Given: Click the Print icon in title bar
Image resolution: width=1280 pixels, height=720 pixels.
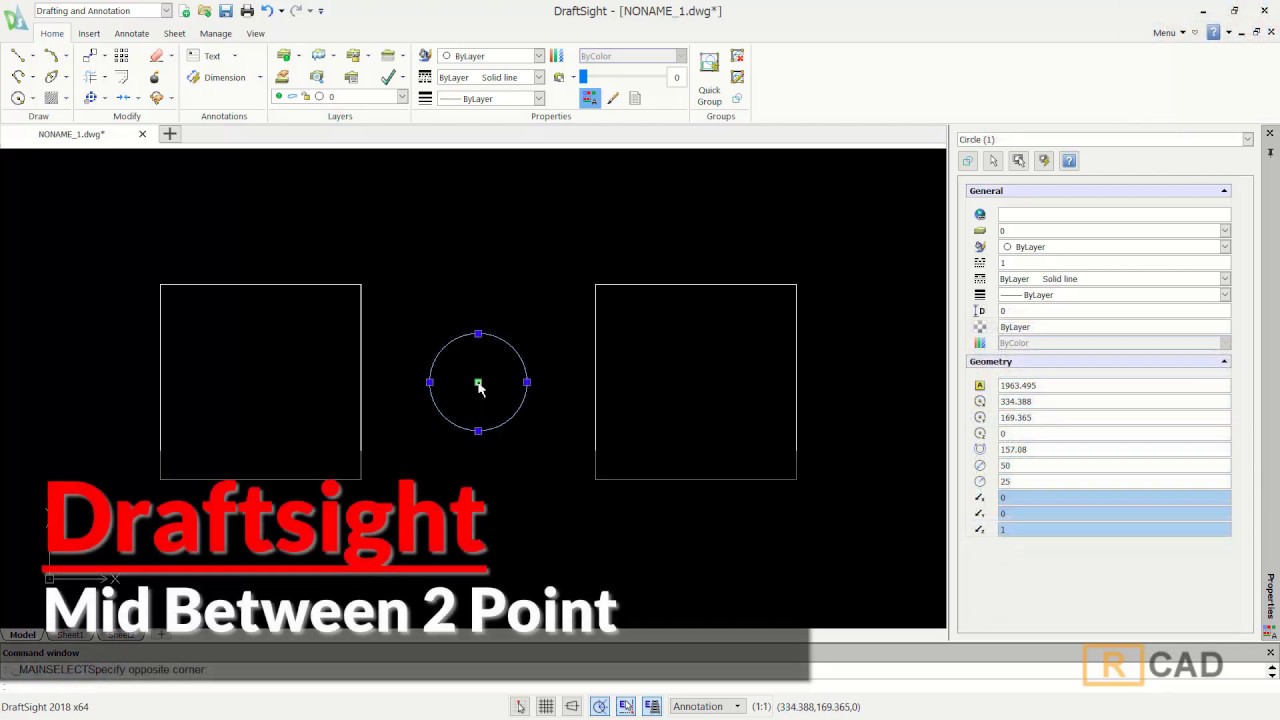Looking at the screenshot, I should click(x=247, y=11).
